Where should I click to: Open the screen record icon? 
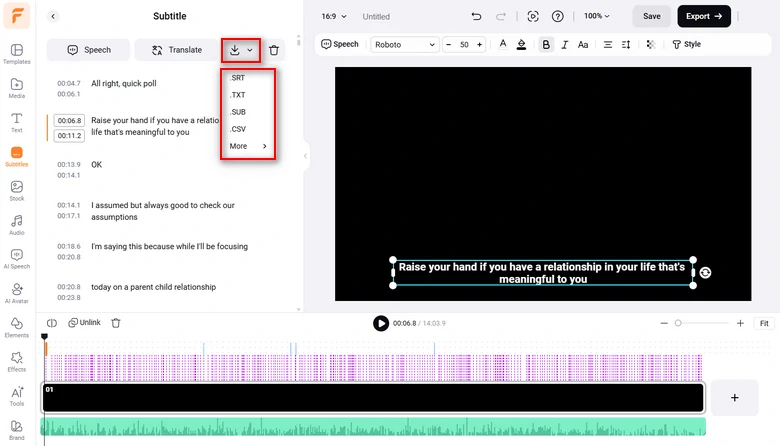tap(533, 16)
